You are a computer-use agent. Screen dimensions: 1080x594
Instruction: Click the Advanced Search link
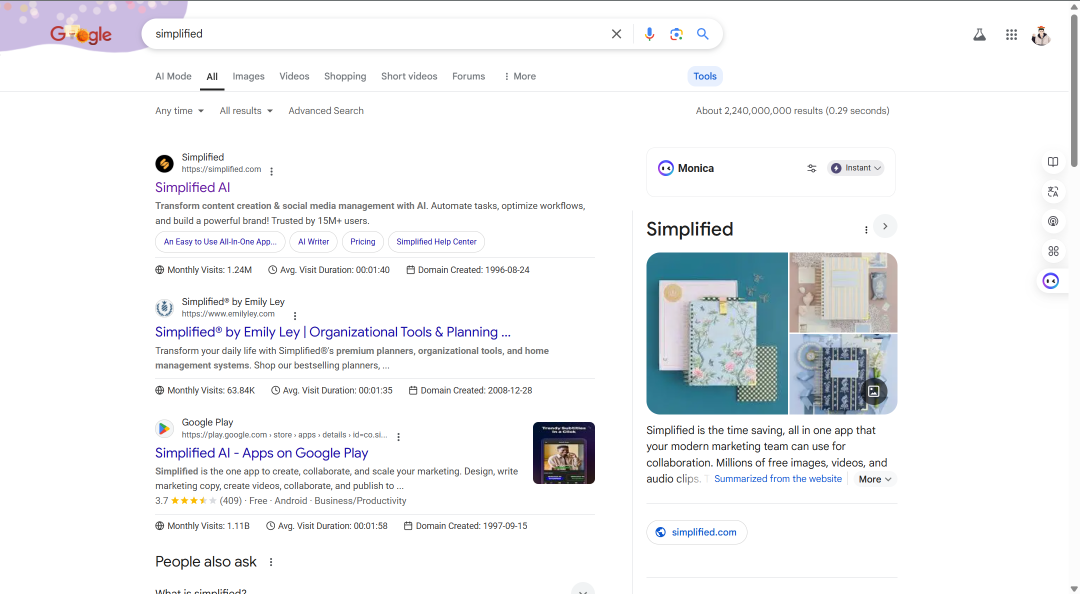click(x=326, y=111)
